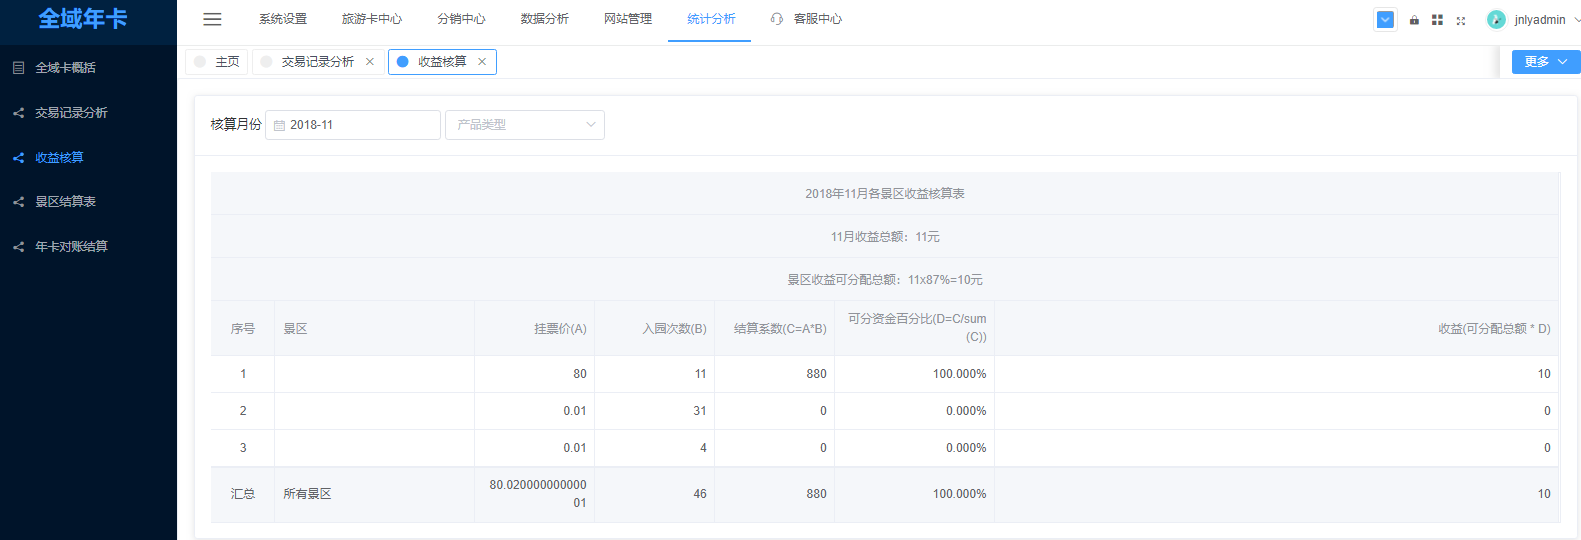Click the blue chevron box in top bar
Viewport: 1581px width, 540px height.
1385,20
